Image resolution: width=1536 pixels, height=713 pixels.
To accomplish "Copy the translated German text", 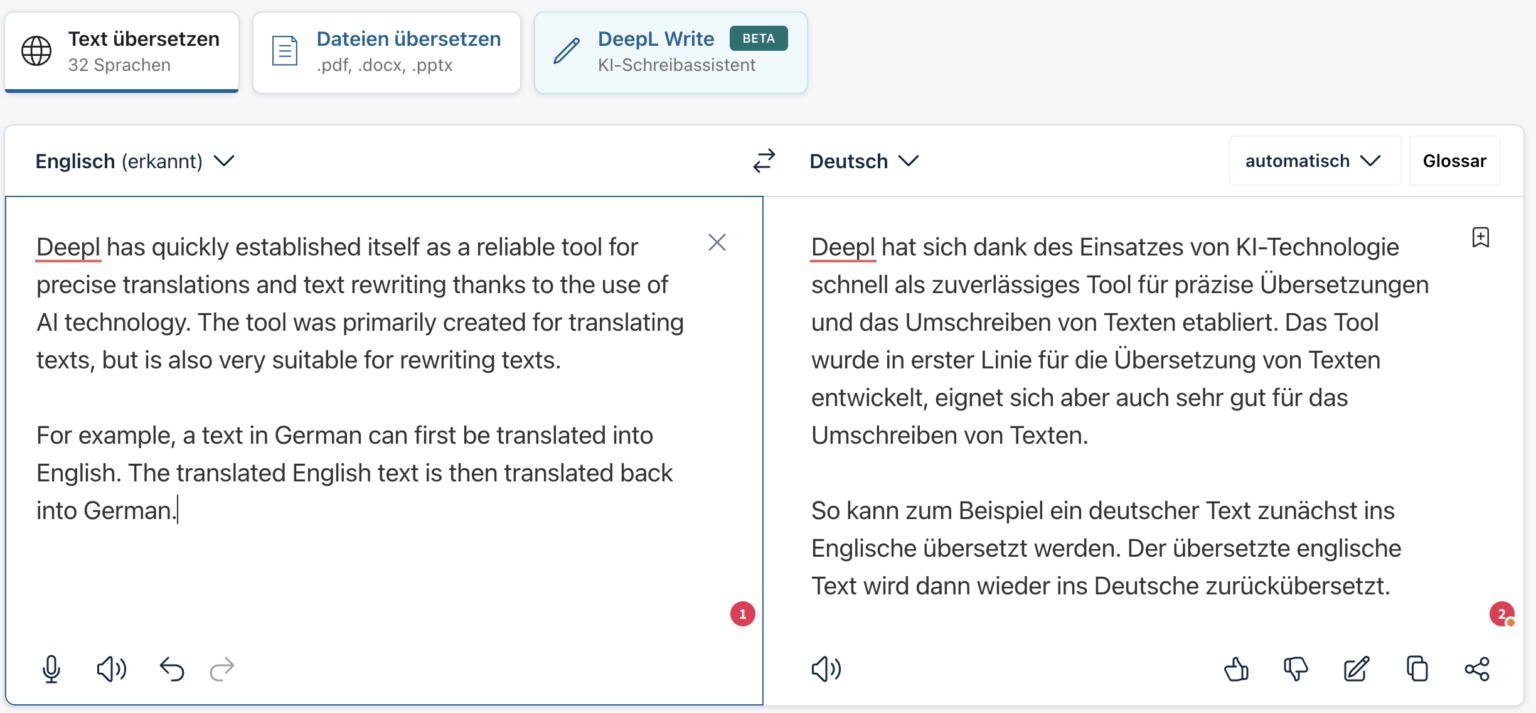I will [x=1417, y=669].
